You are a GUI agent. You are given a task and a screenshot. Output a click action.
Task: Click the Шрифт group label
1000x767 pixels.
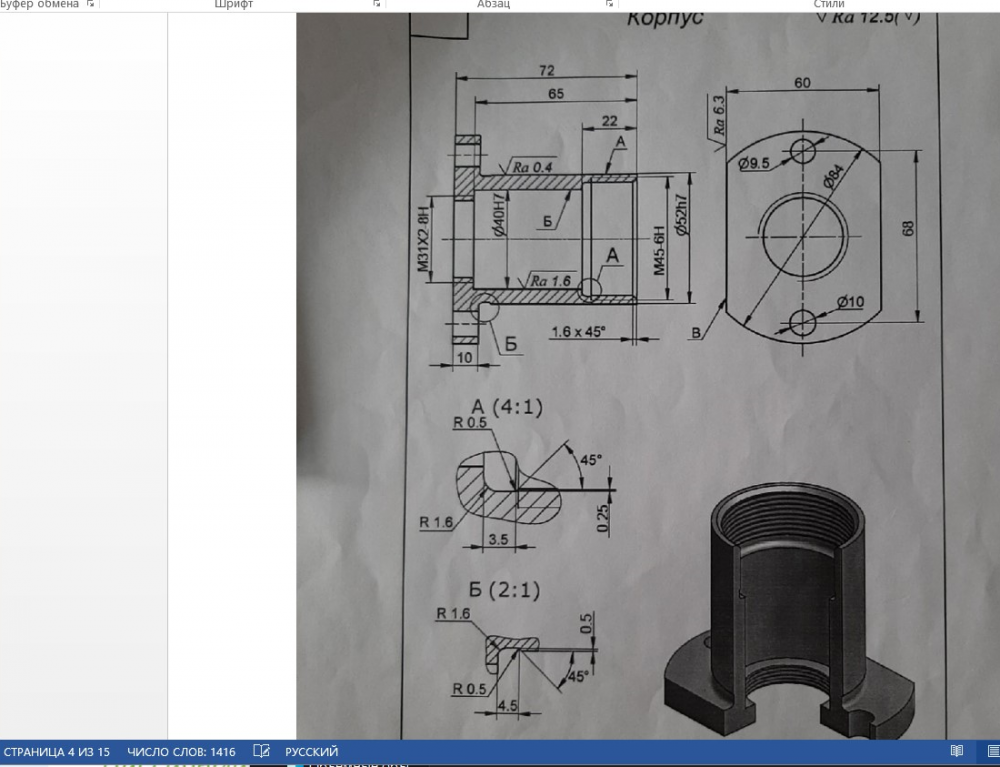(x=233, y=4)
